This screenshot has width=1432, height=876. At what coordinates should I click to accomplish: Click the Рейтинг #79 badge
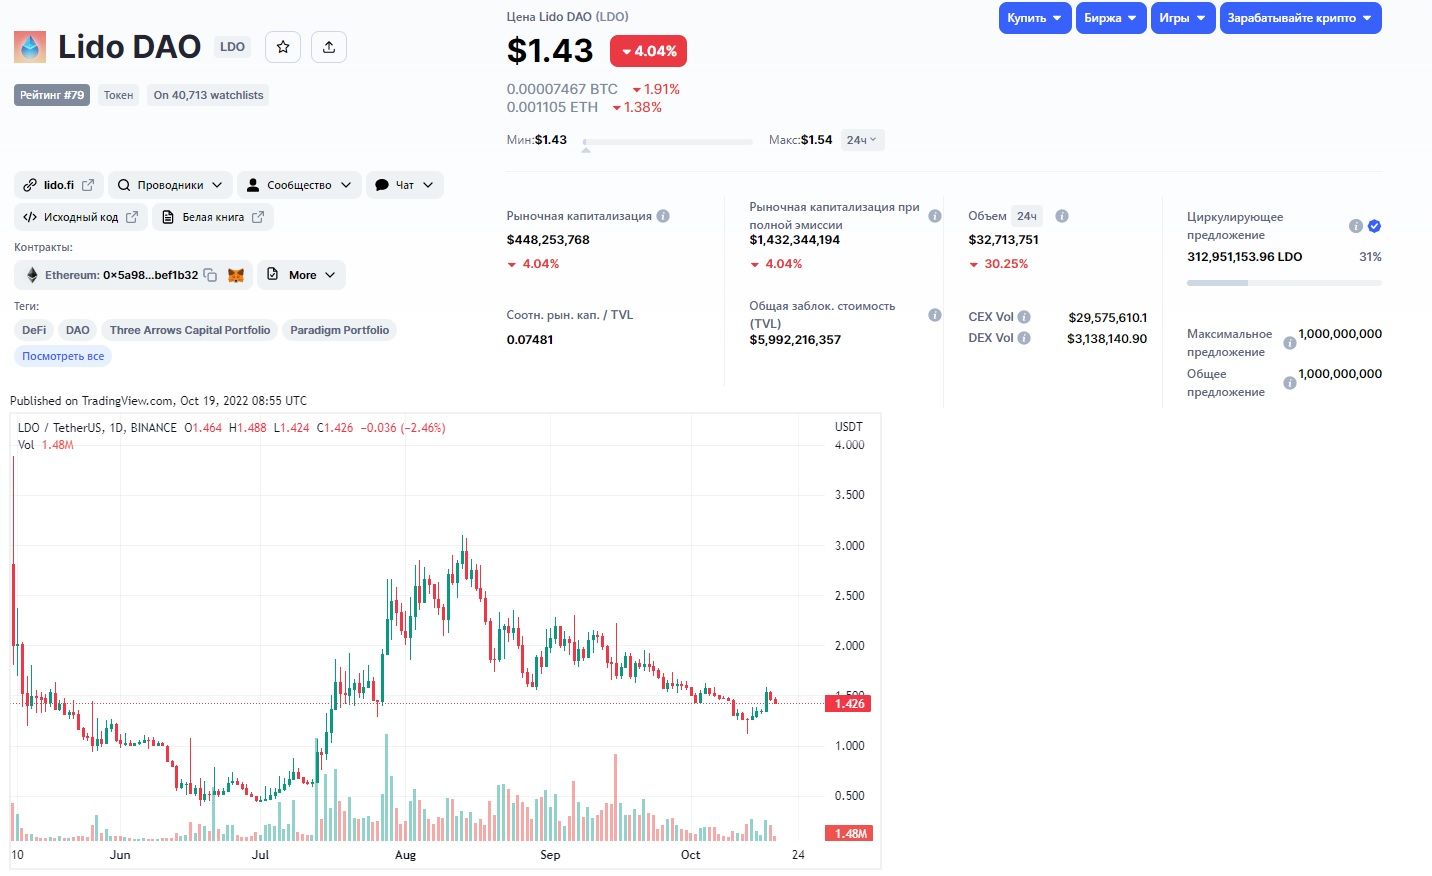(52, 95)
